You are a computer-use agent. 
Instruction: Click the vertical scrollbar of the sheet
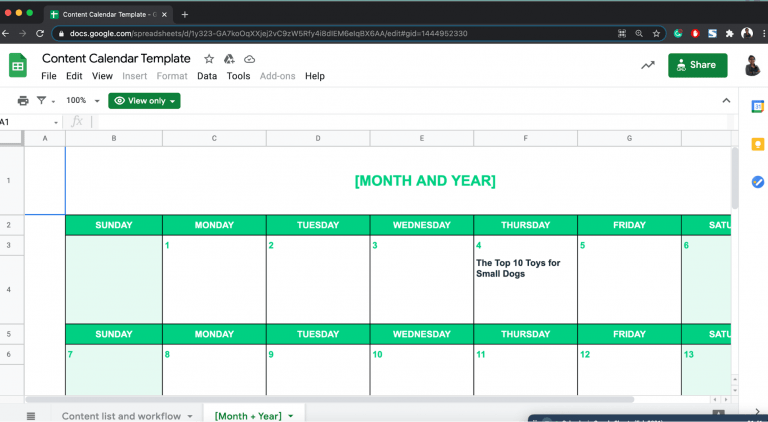[x=735, y=178]
